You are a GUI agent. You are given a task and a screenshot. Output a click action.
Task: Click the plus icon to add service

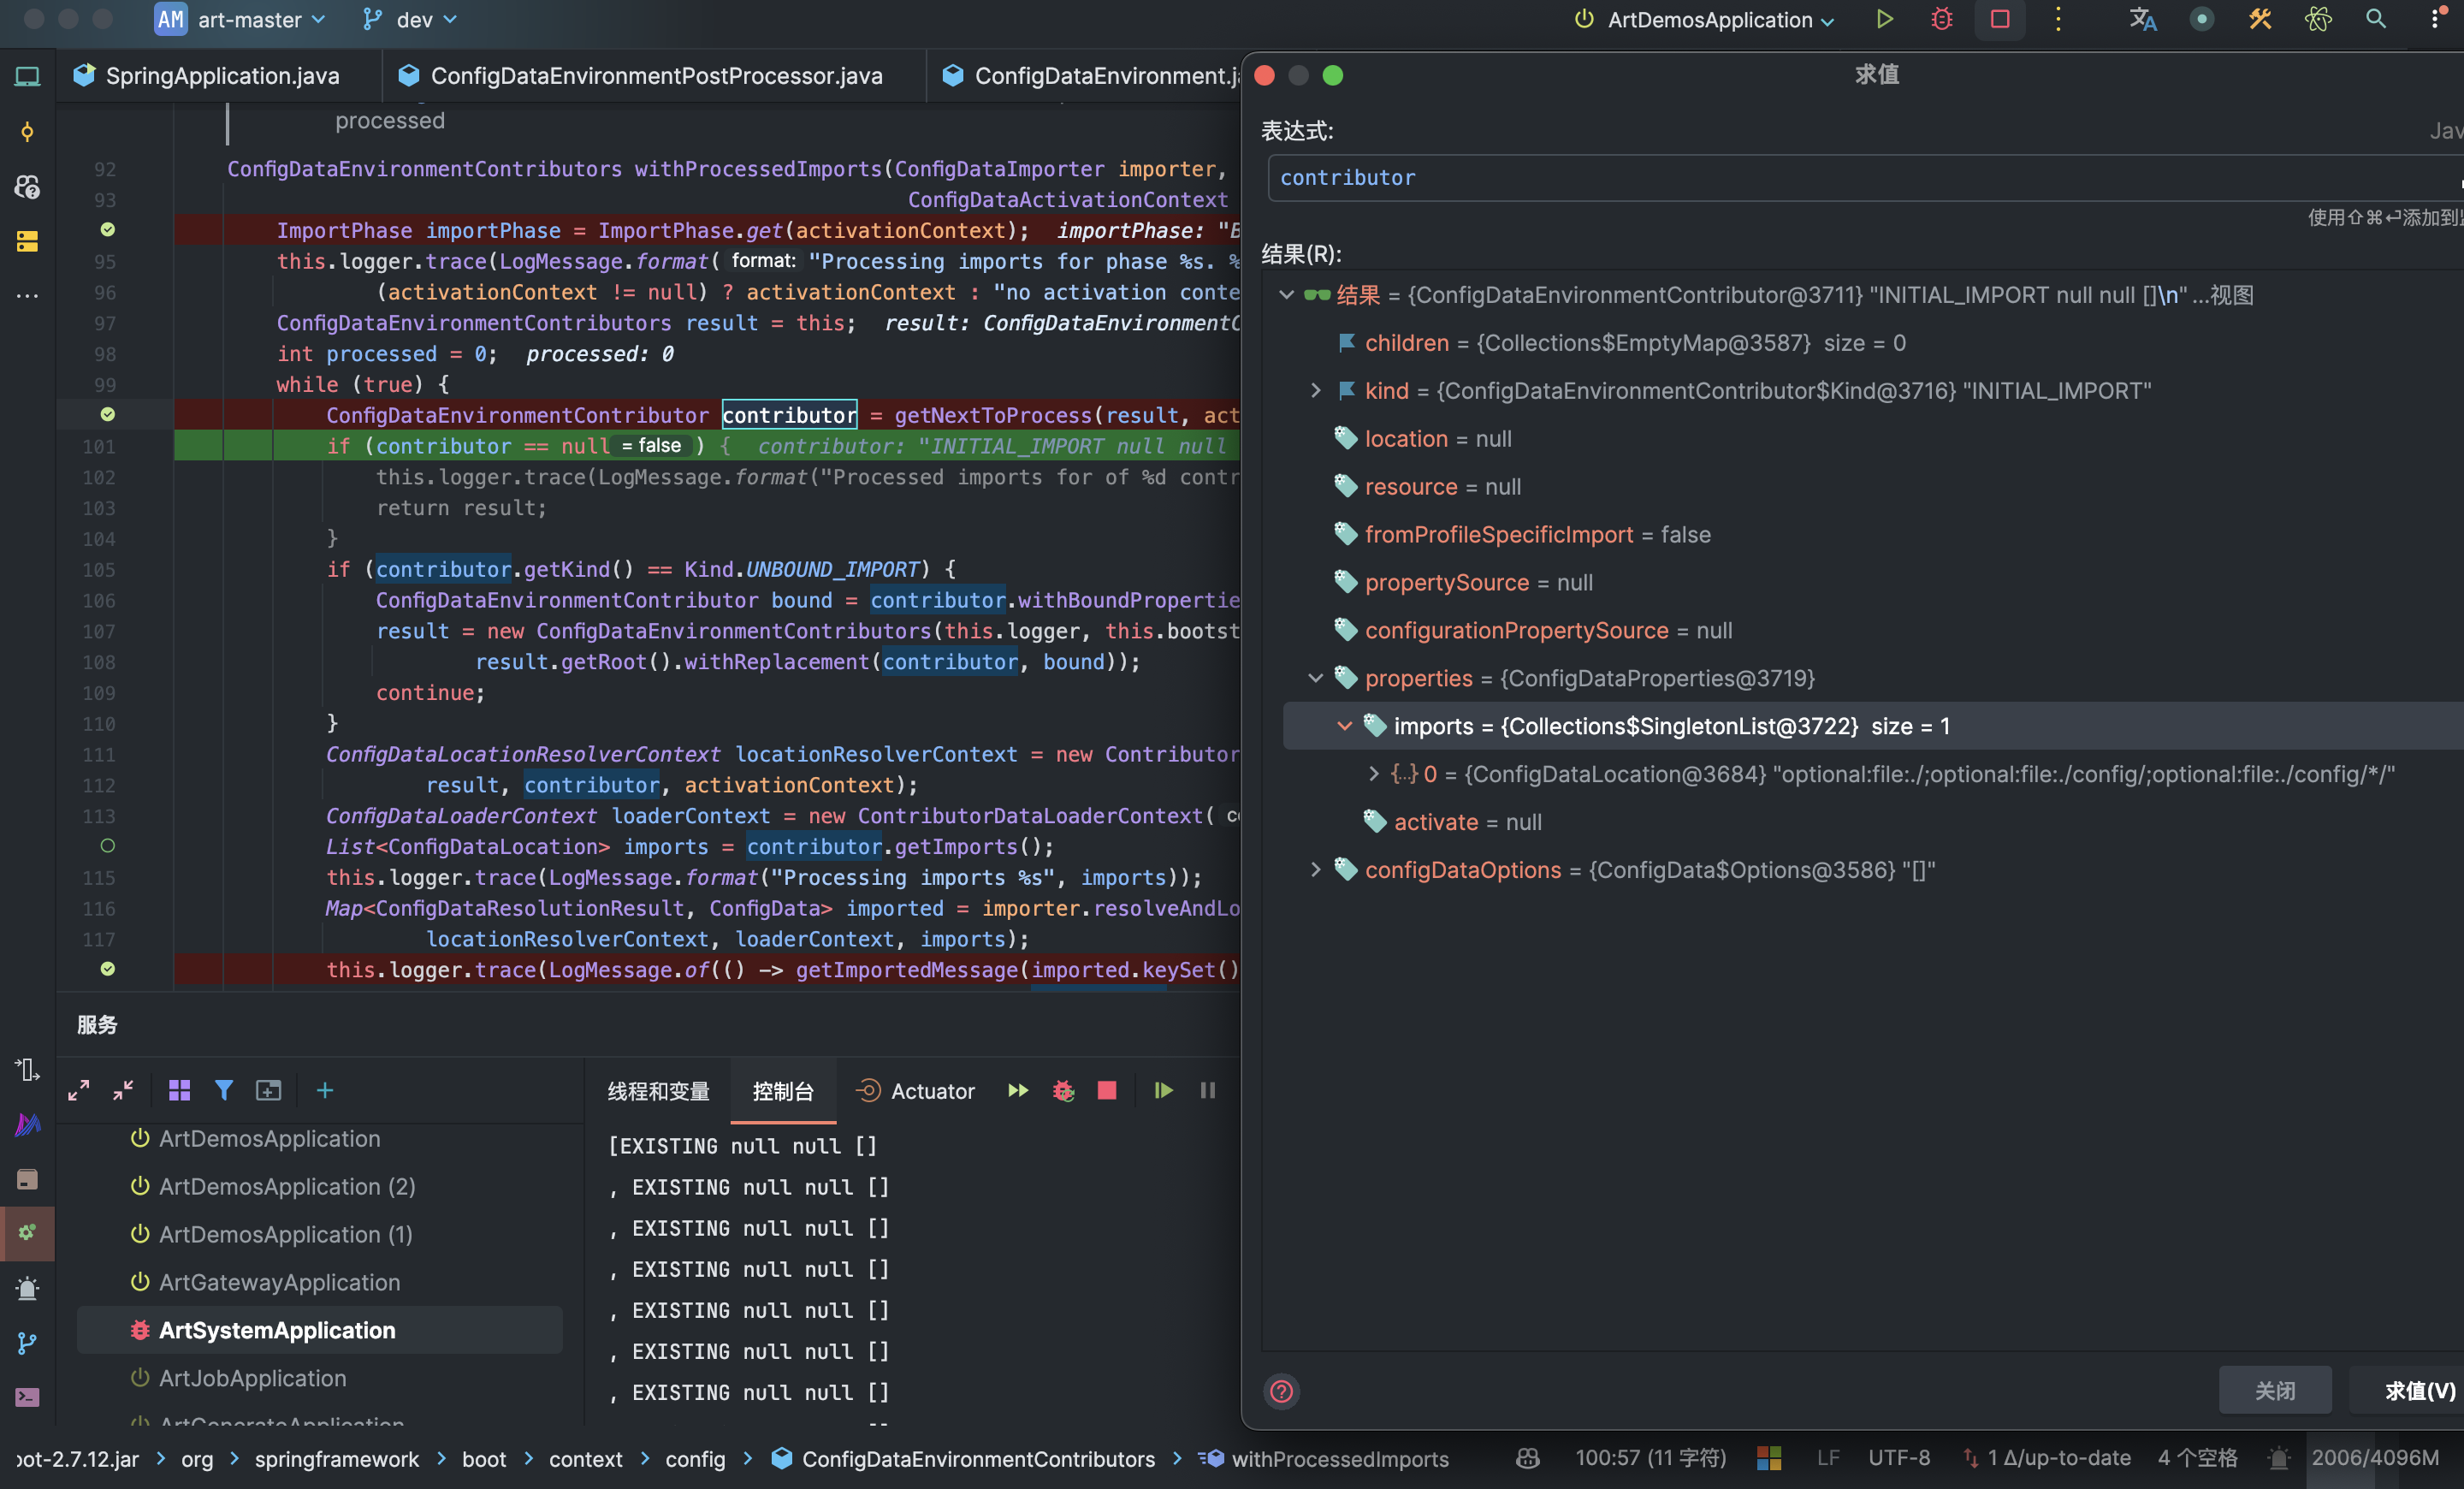[x=325, y=1090]
